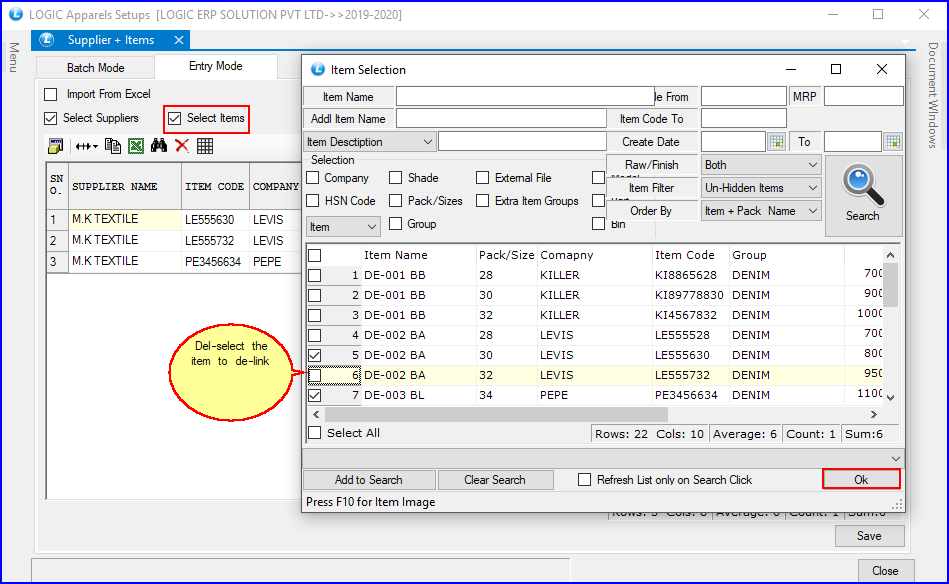Click the yellow form icon in the toolbar
This screenshot has width=949, height=584.
(x=56, y=146)
